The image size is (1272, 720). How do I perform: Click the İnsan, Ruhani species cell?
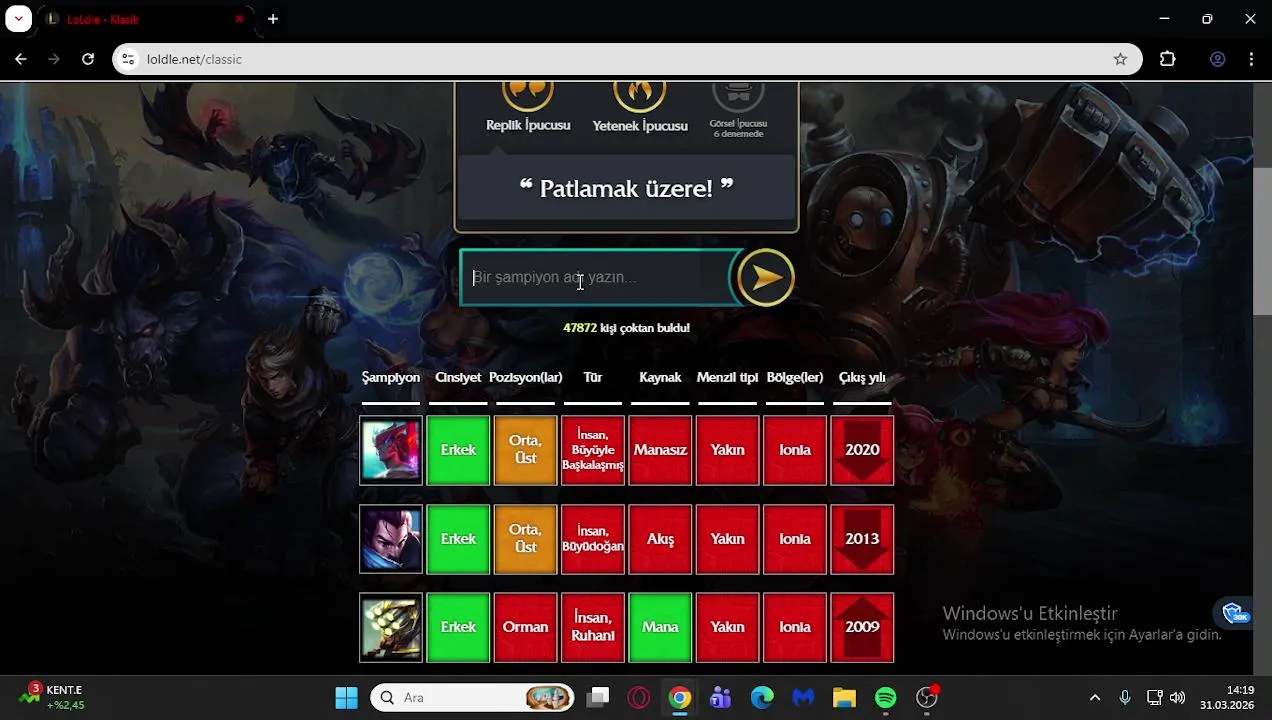pyautogui.click(x=593, y=627)
